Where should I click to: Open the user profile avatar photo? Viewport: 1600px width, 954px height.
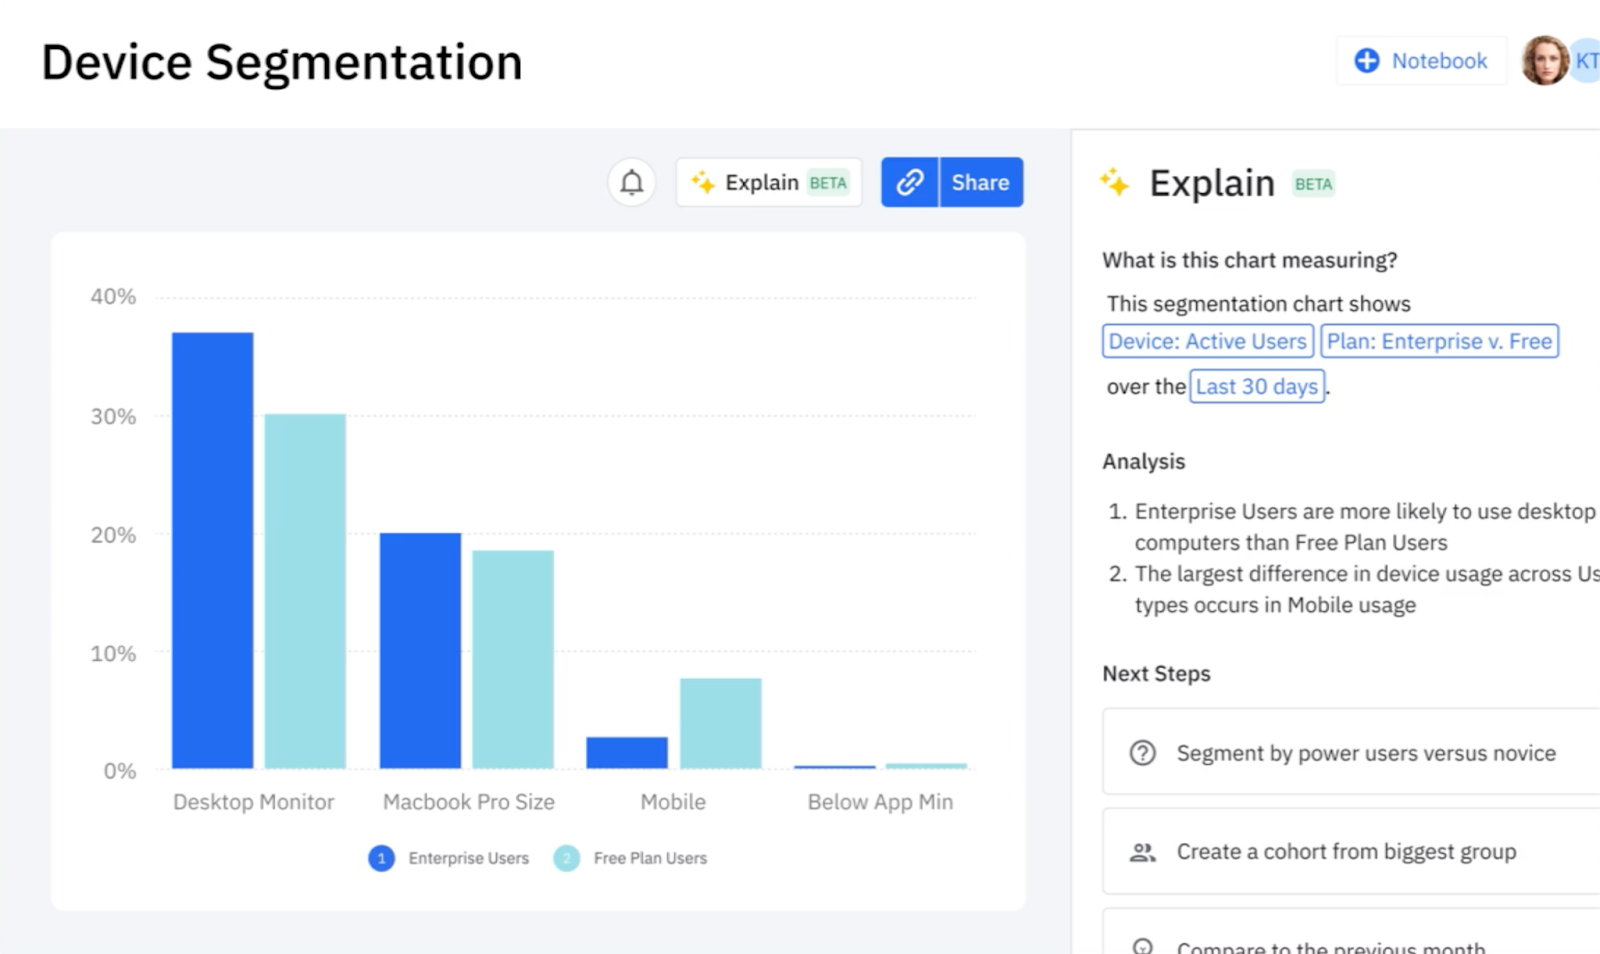coord(1545,61)
